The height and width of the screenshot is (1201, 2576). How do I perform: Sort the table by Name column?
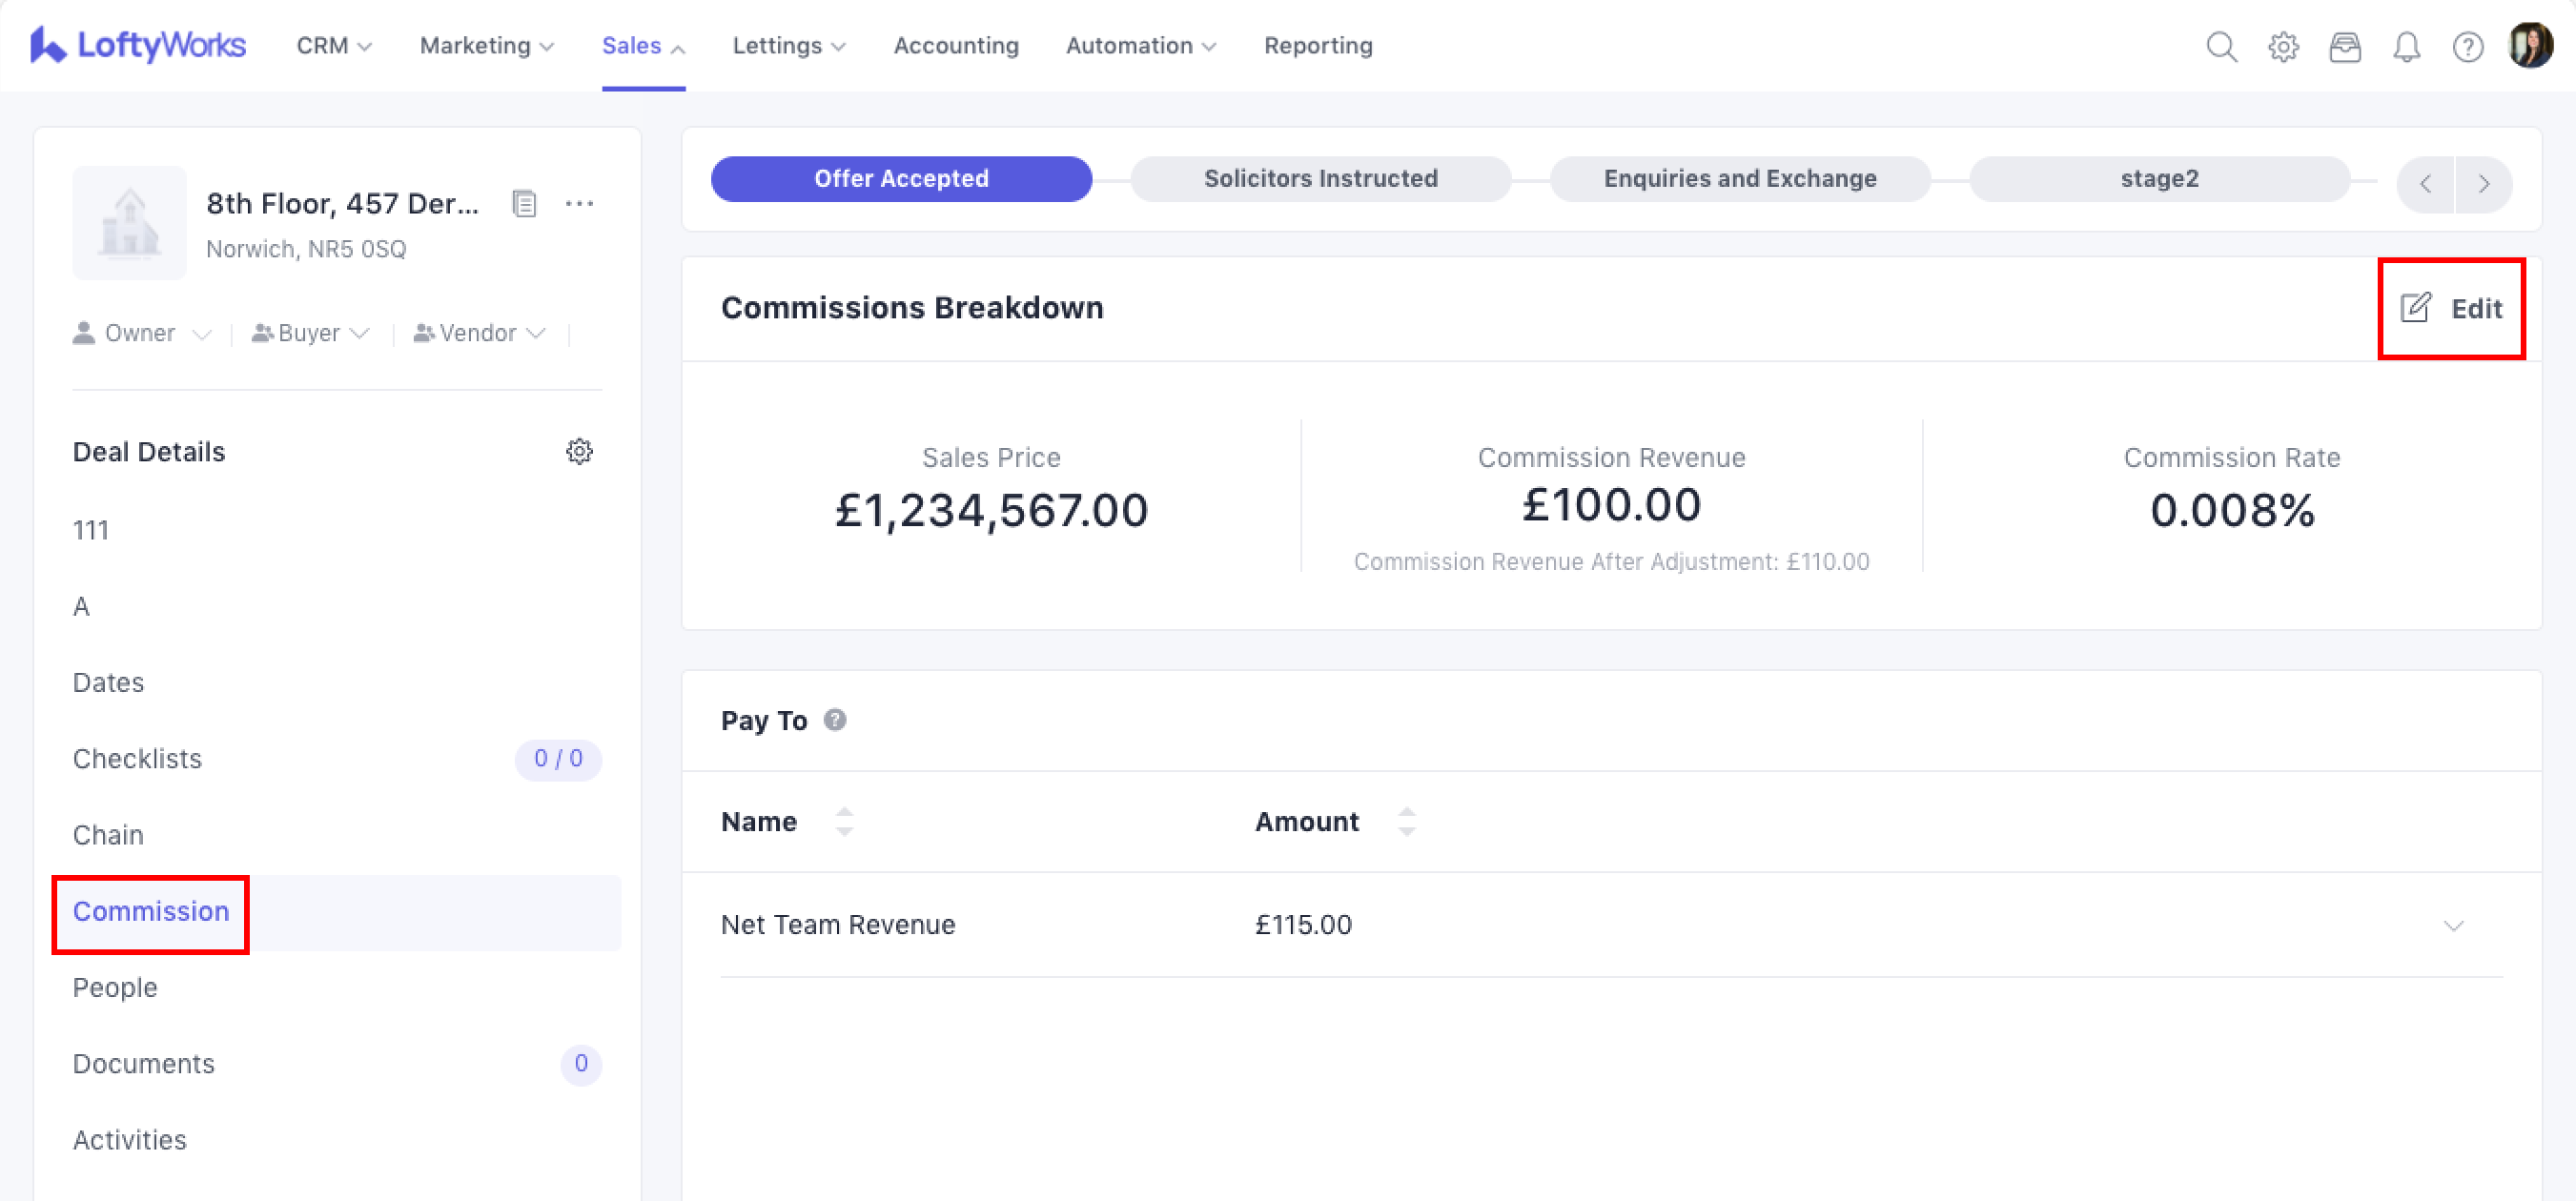pos(844,822)
